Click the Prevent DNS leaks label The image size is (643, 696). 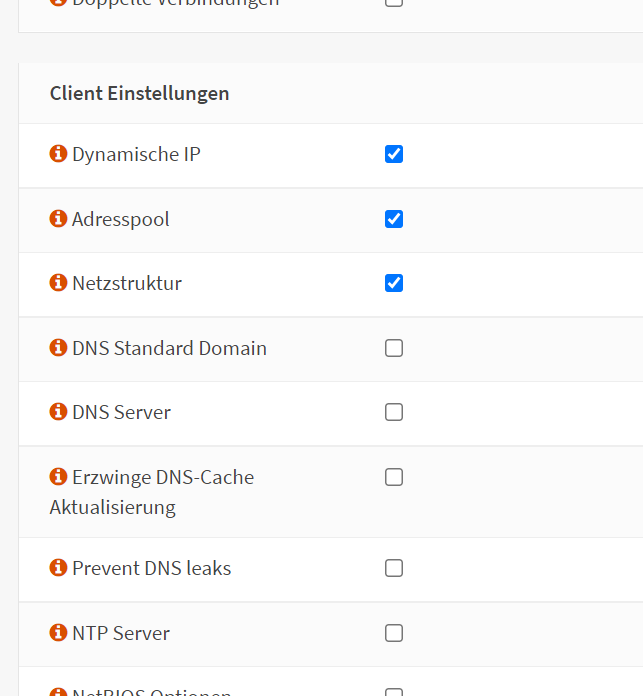(x=152, y=568)
